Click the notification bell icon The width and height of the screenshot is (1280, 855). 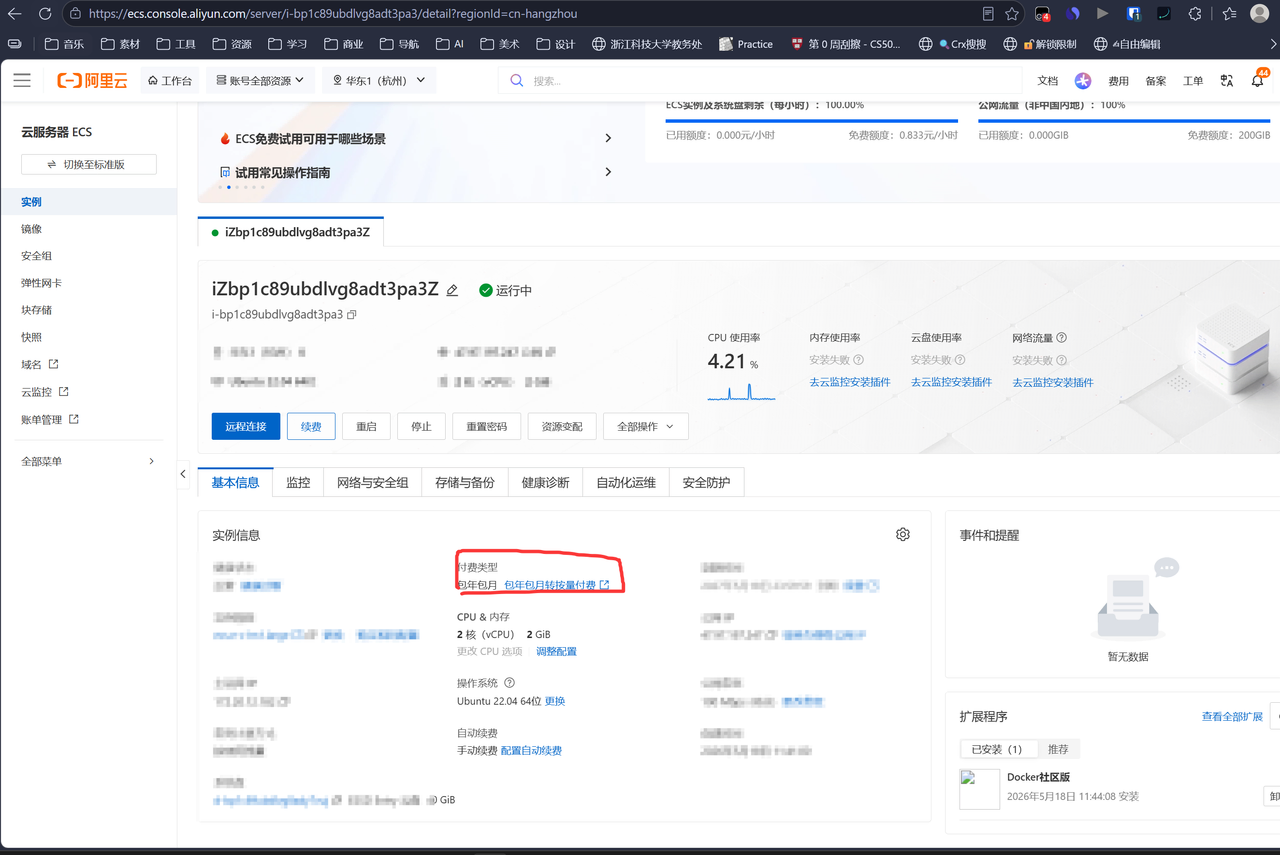point(1258,80)
